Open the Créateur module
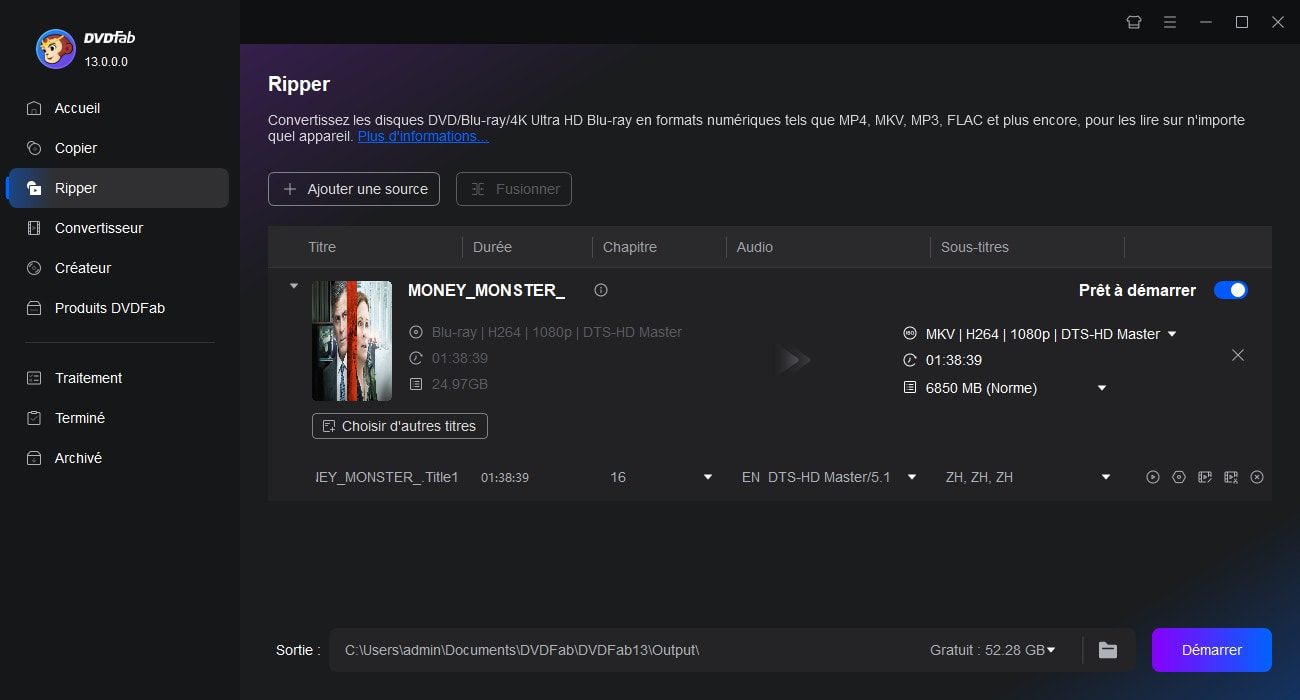This screenshot has width=1300, height=700. 119,268
